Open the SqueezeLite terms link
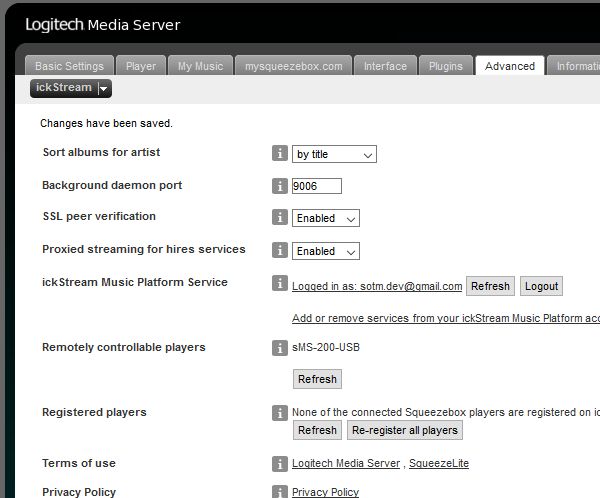Image resolution: width=600 pixels, height=498 pixels. tap(439, 464)
